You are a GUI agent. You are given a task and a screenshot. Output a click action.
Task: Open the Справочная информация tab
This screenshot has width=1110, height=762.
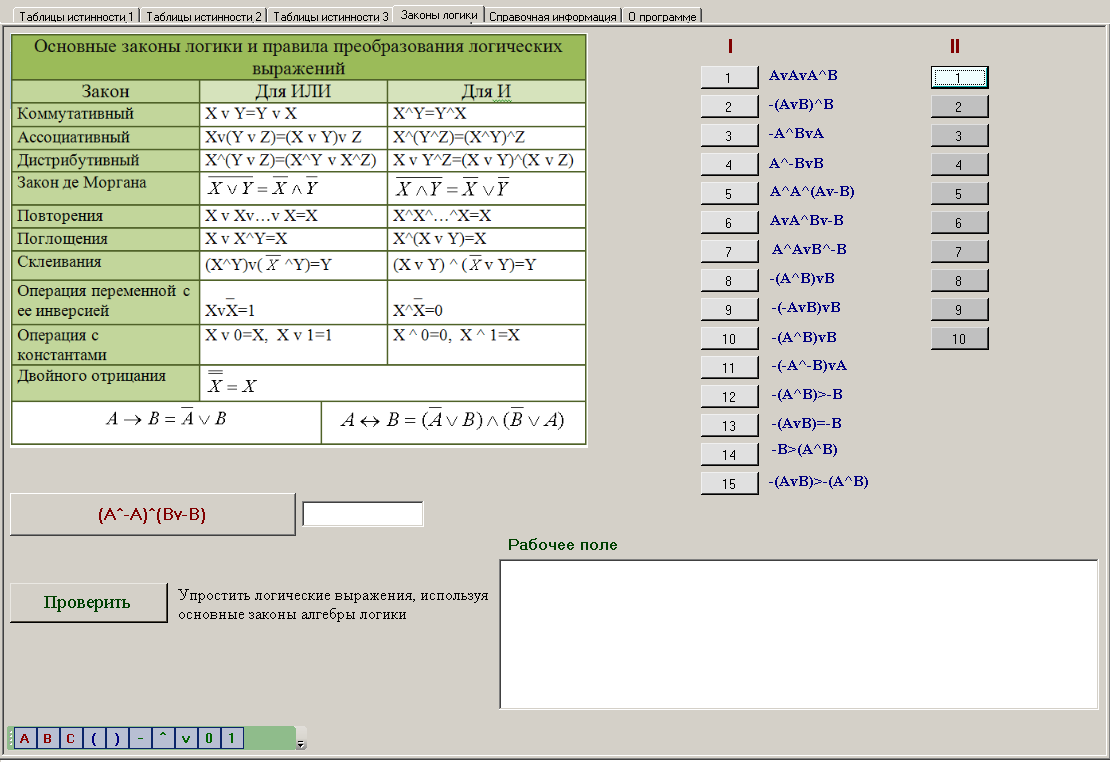(553, 16)
